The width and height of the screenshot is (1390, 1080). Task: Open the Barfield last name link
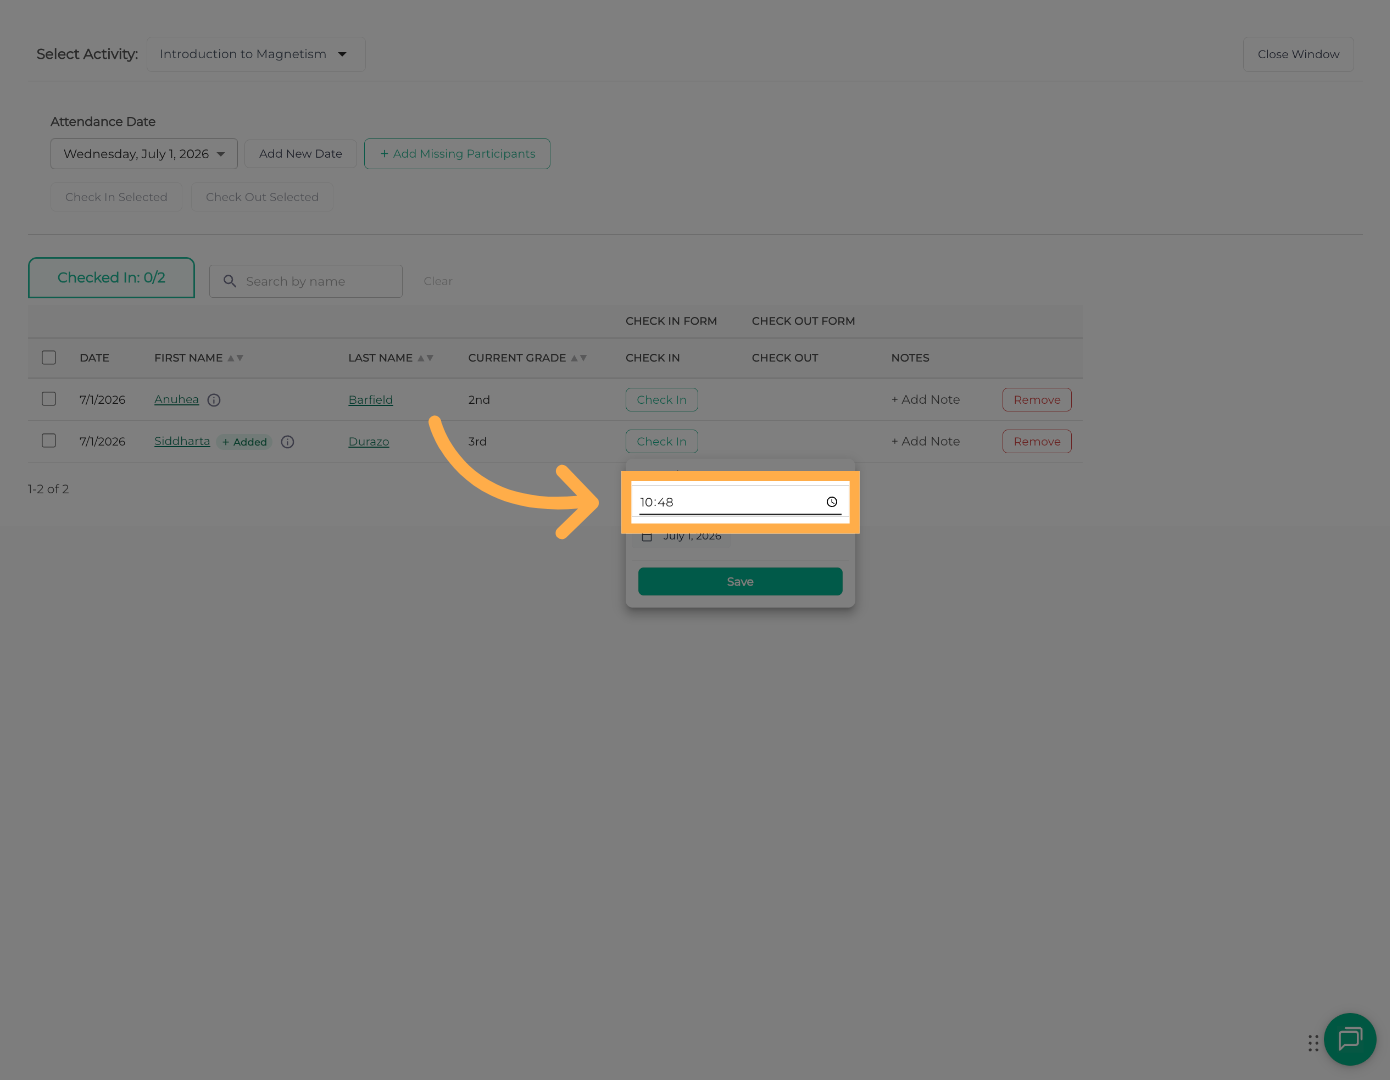(x=371, y=400)
